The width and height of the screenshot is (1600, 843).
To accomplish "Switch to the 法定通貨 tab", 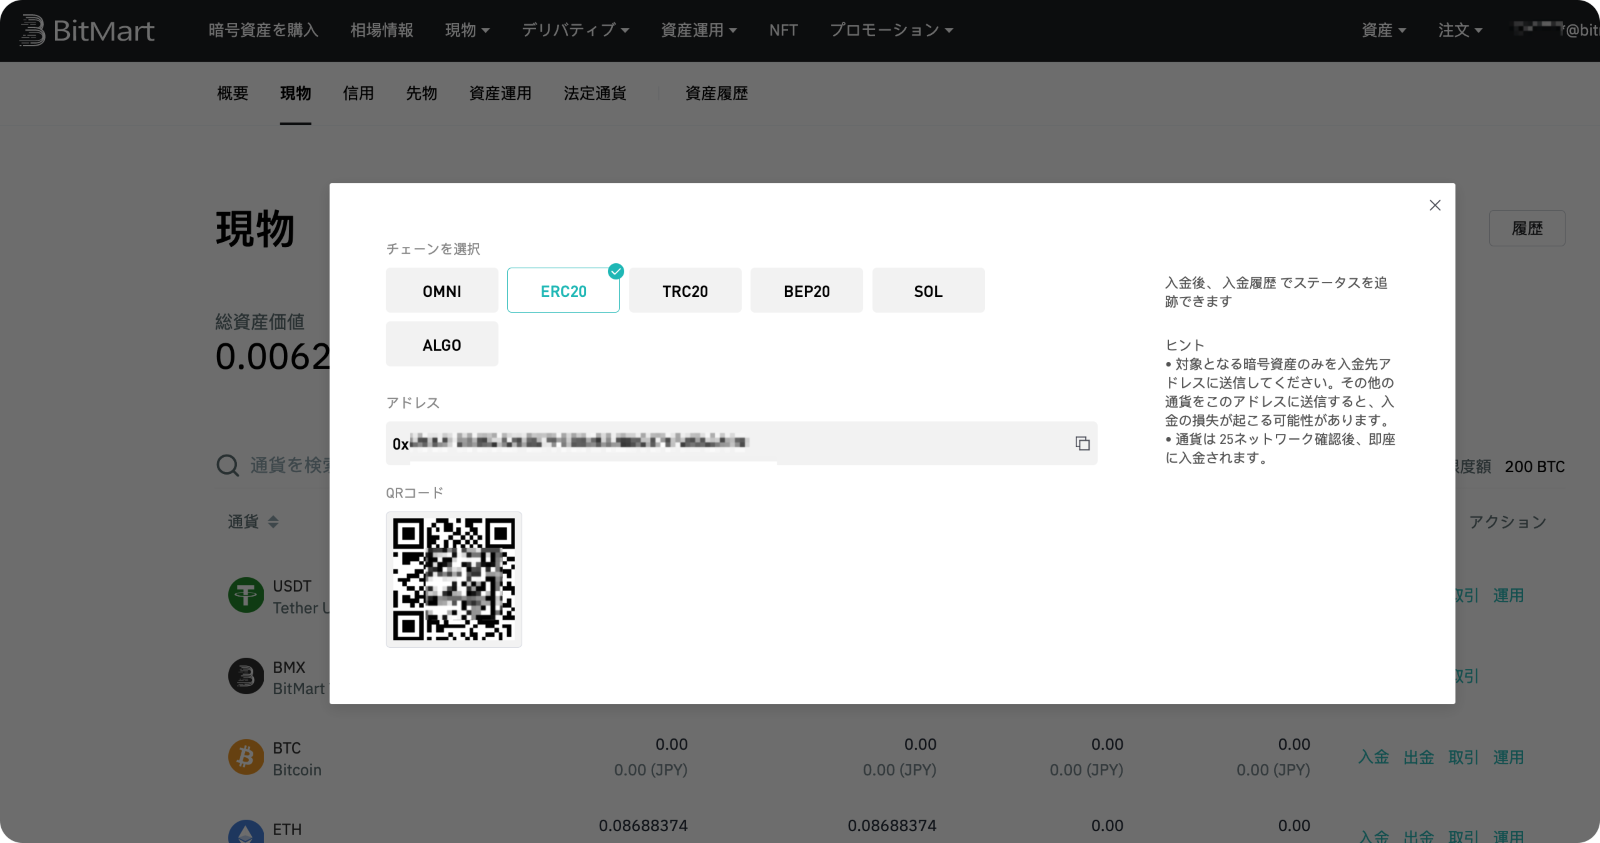I will pos(595,93).
